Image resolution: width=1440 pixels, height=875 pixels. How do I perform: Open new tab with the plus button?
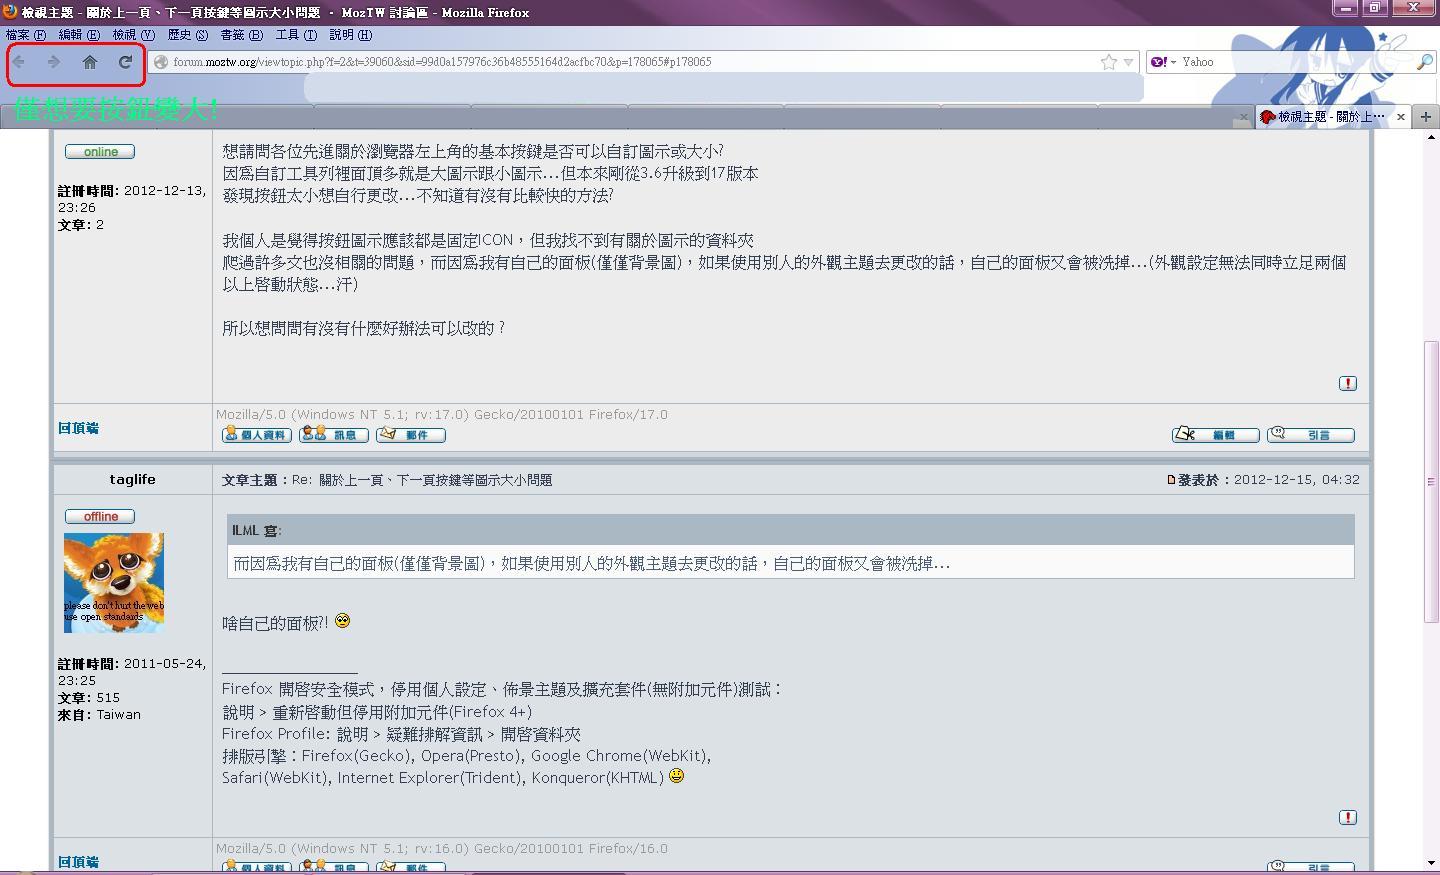pos(1426,117)
